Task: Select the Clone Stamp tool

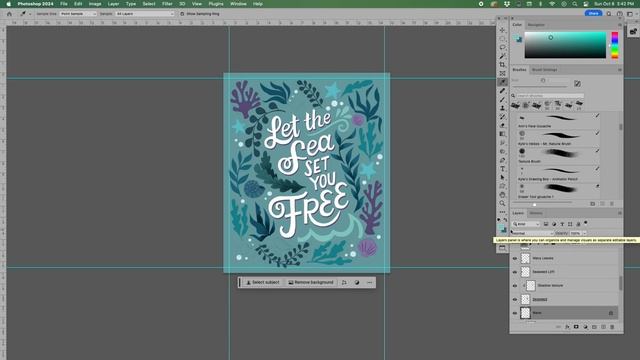Action: click(502, 108)
